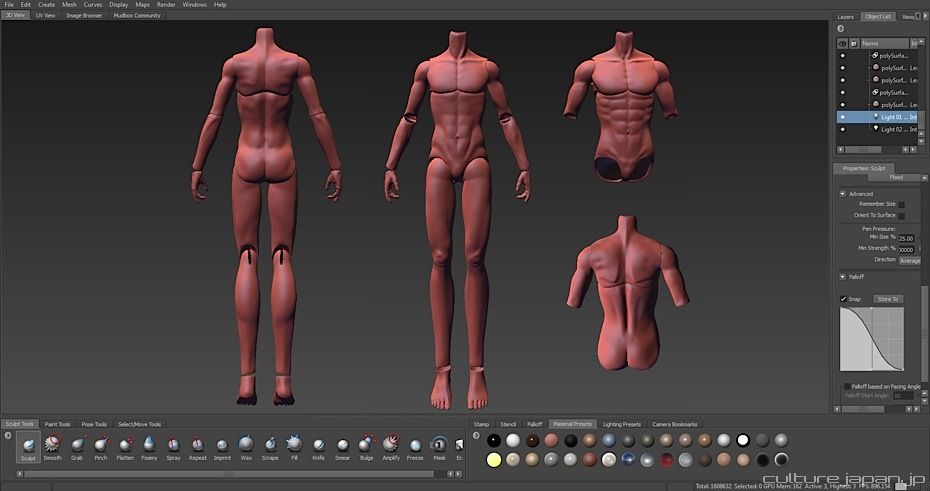Select the Grab sculpt tool
This screenshot has height=491, width=930.
point(77,444)
